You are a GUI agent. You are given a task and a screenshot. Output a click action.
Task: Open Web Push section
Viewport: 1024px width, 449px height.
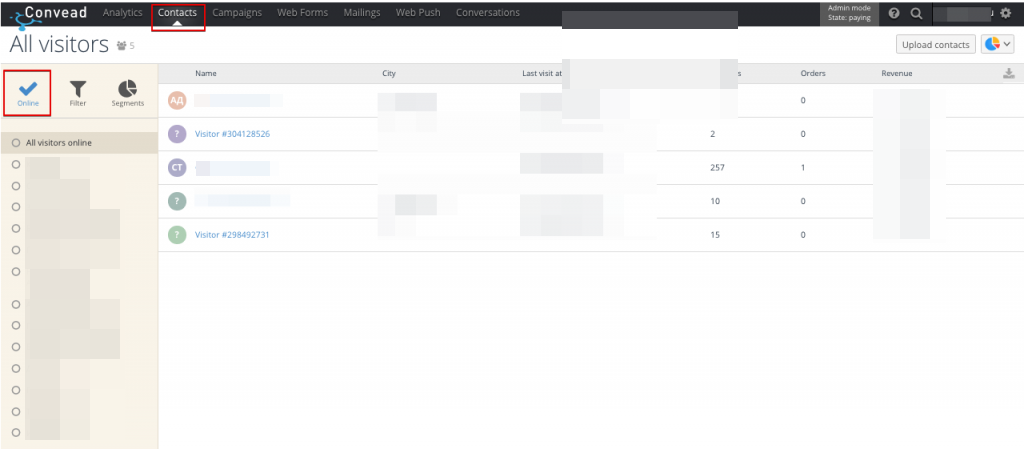click(x=418, y=12)
